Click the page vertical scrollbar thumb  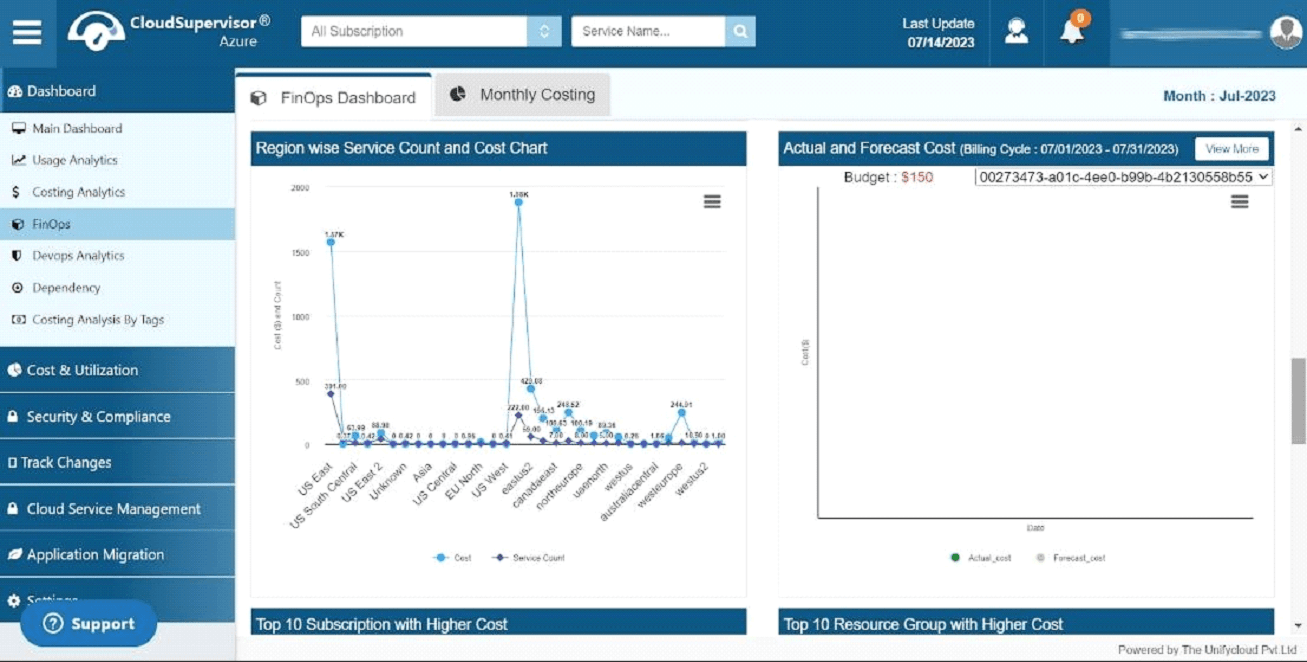click(x=1298, y=400)
